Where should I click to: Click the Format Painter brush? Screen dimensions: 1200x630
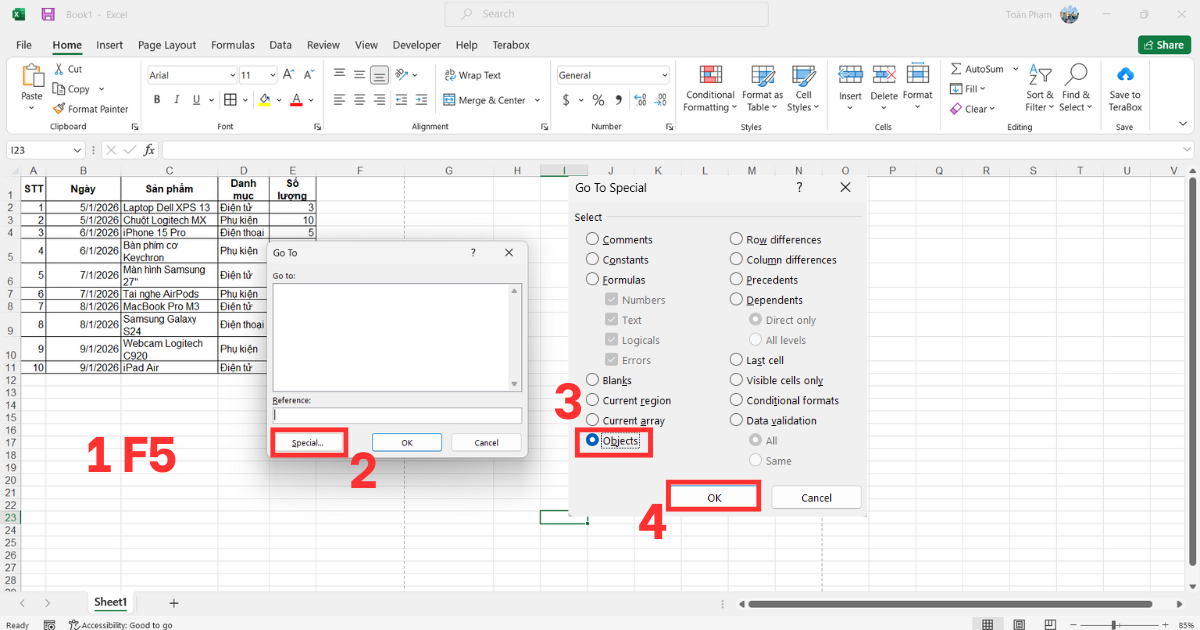59,109
